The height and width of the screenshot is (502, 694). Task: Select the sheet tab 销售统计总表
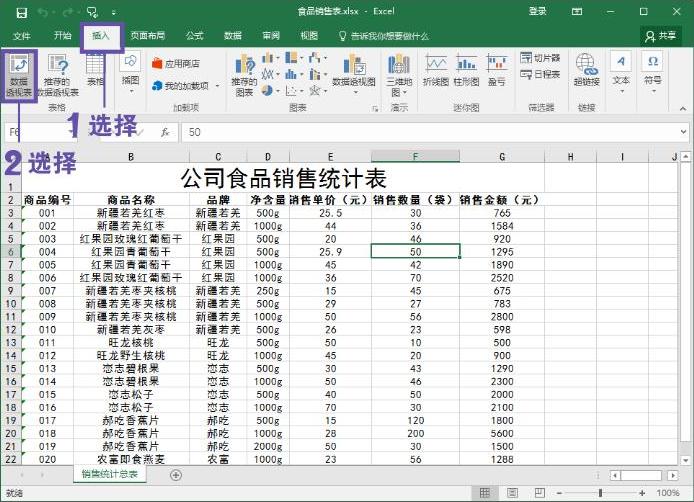(x=110, y=474)
